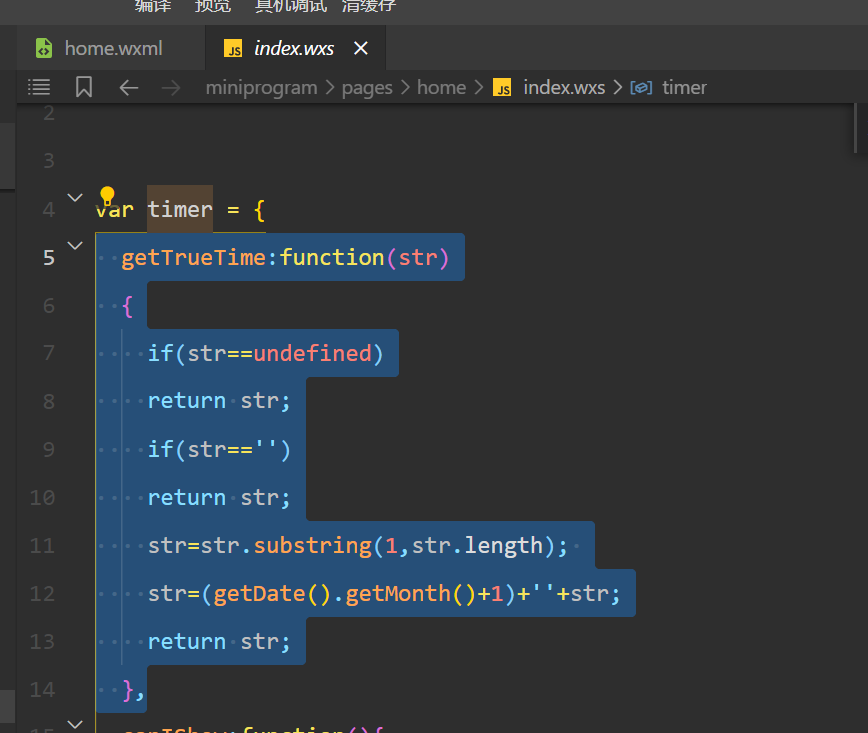Select the index.wxs editor tab
The height and width of the screenshot is (733, 868).
coord(295,48)
